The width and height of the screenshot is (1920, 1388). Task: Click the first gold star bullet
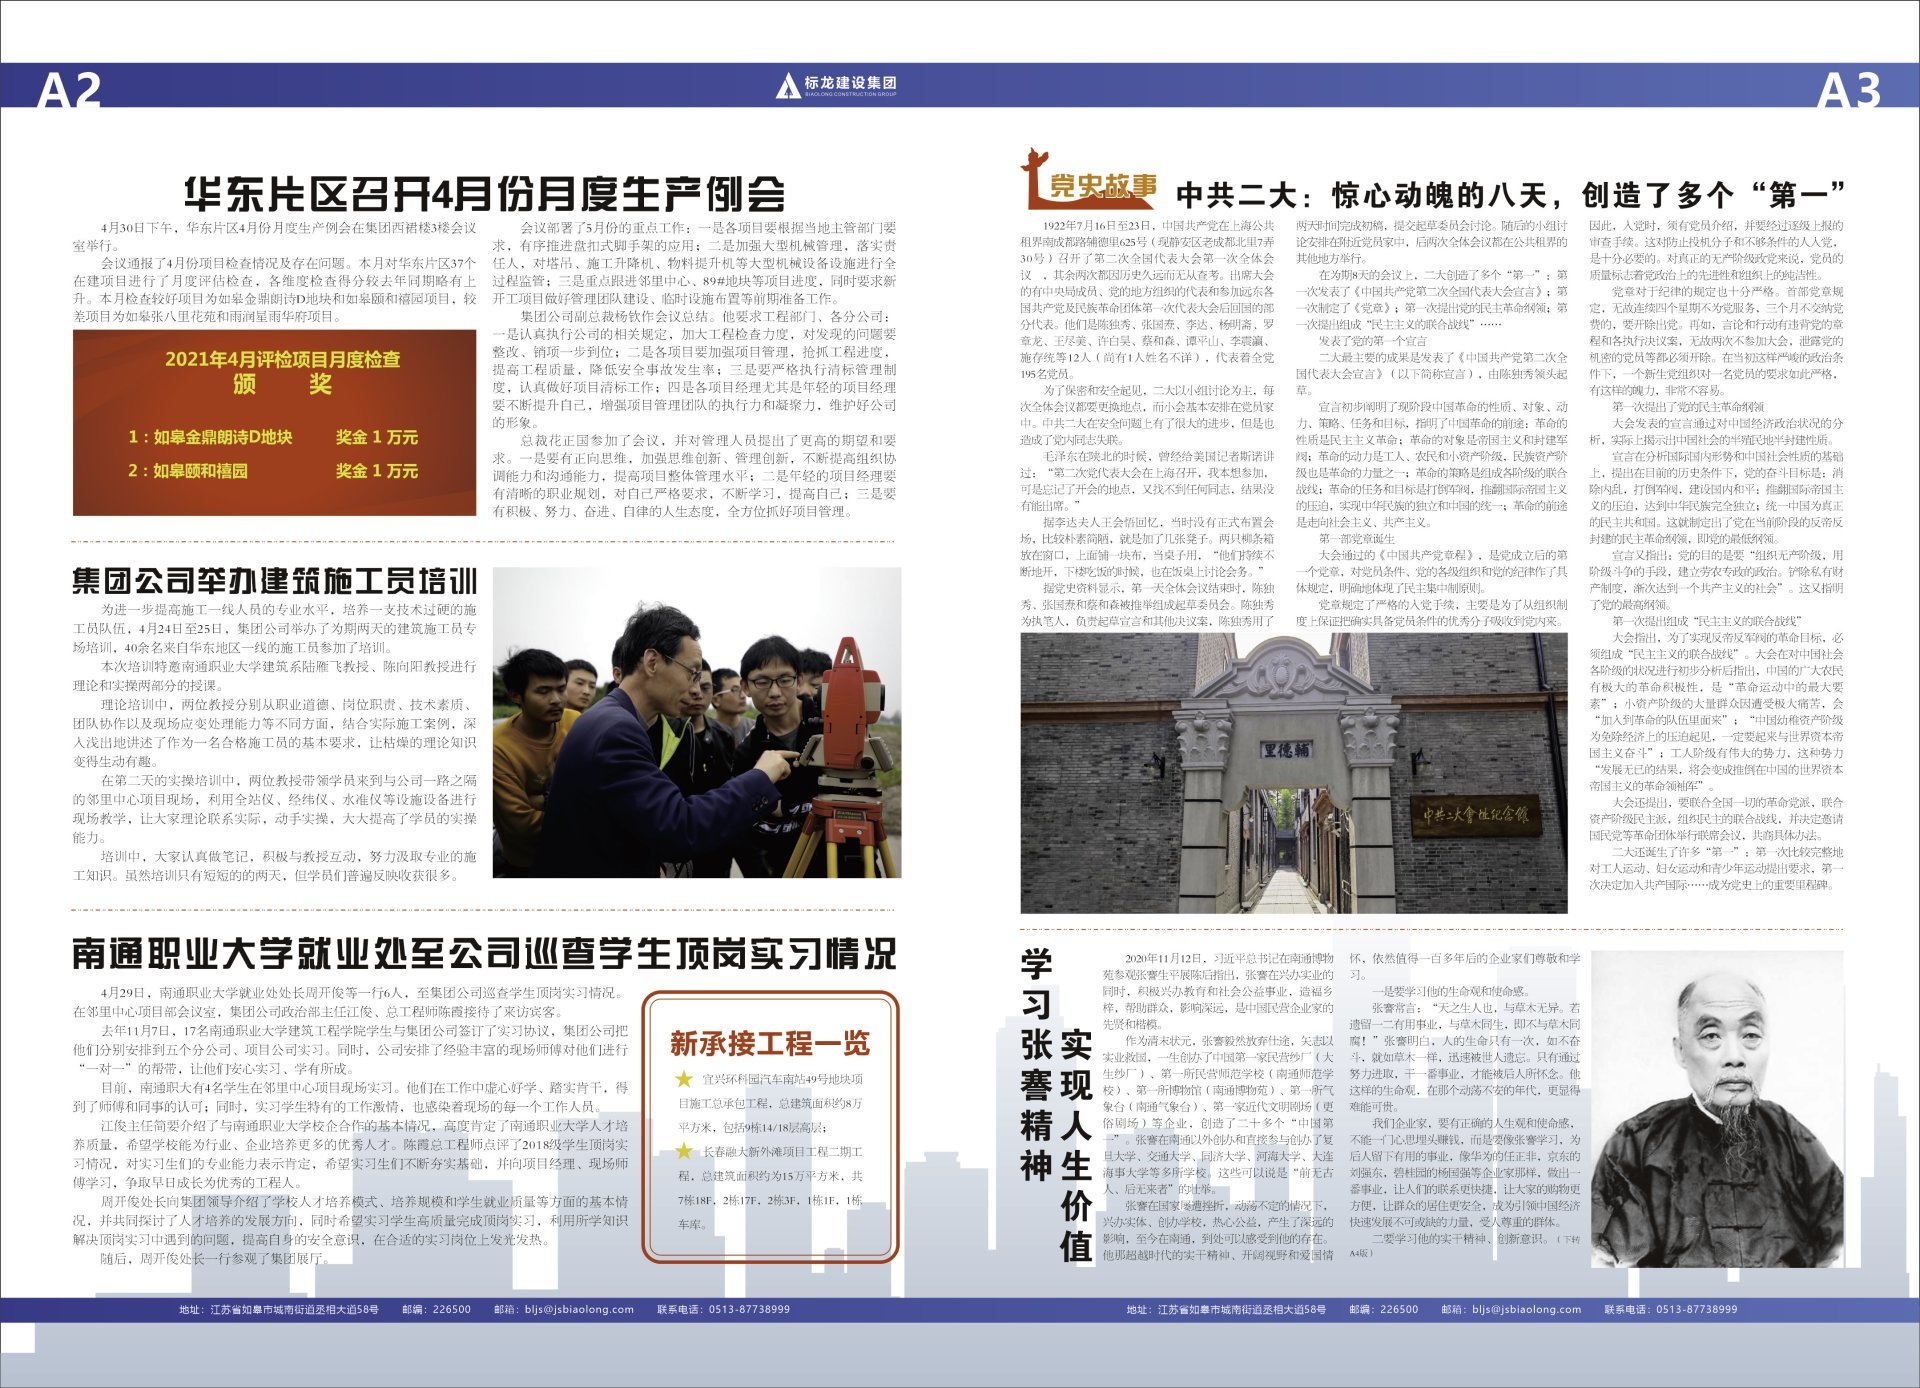point(684,1079)
